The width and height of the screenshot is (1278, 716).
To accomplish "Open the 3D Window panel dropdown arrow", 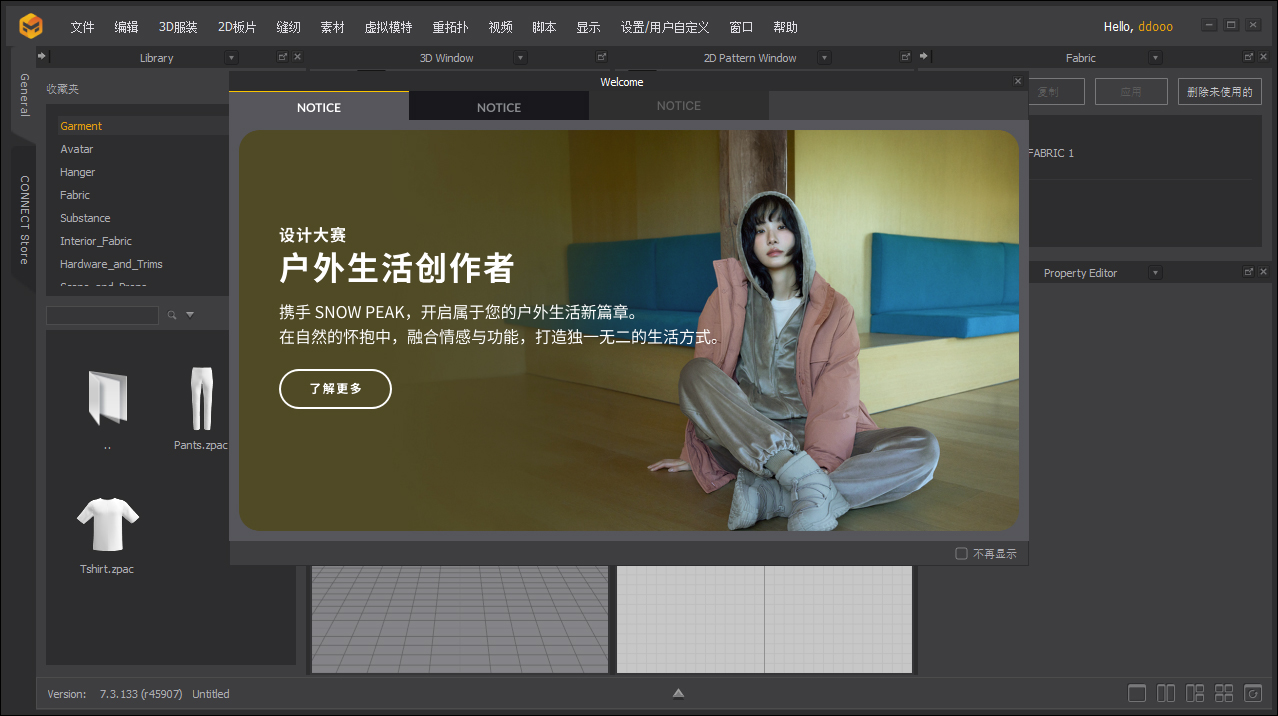I will pyautogui.click(x=520, y=57).
